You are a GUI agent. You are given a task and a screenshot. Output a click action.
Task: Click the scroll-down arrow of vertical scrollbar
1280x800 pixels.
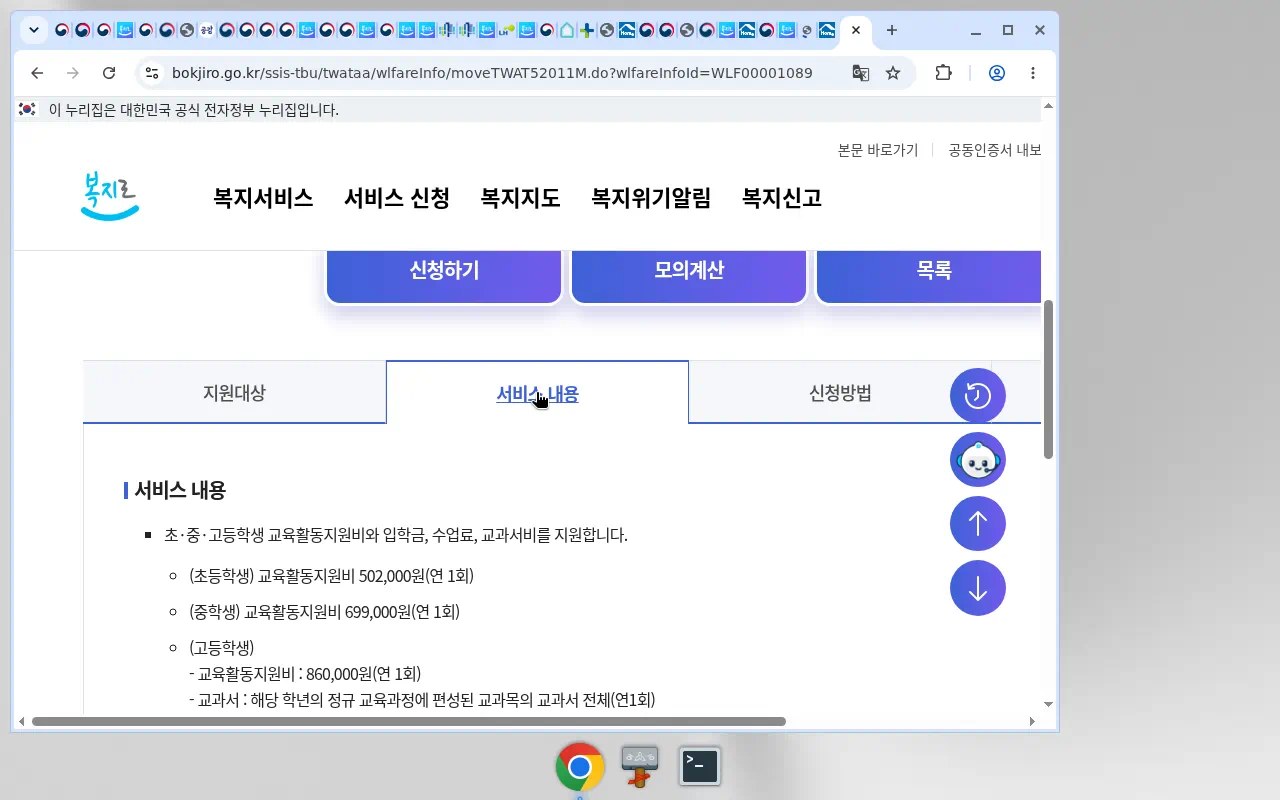coord(1049,704)
